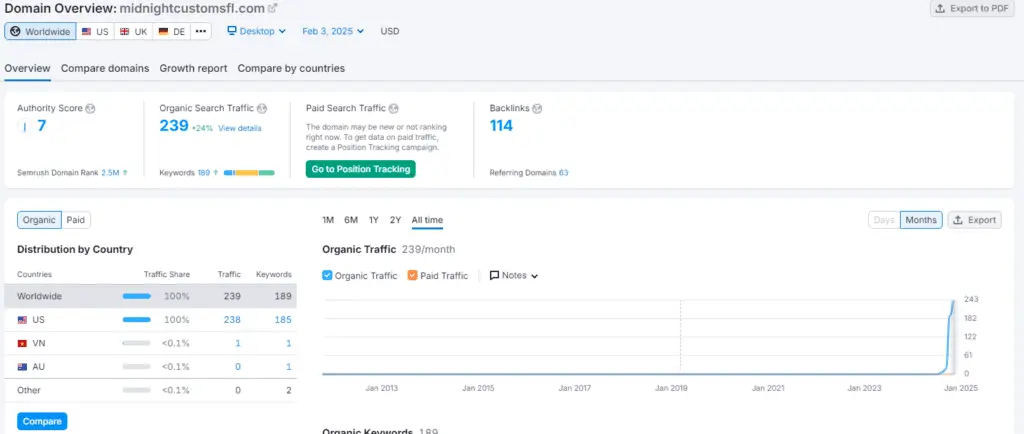Viewport: 1024px width, 434px height.
Task: Click the US flag country button
Action: 95,31
